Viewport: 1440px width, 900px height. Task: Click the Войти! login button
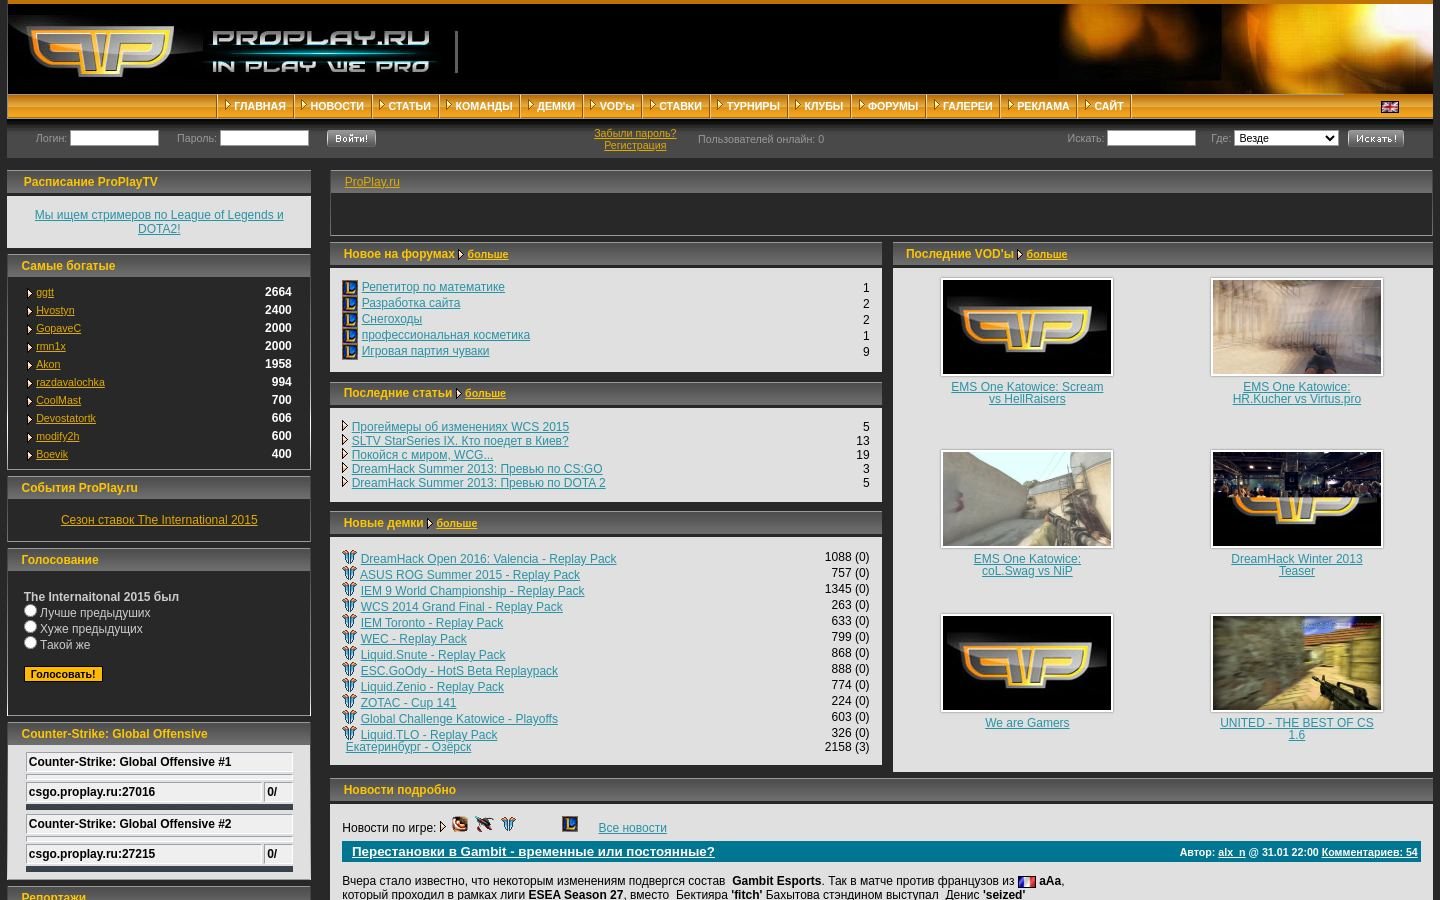(x=351, y=138)
